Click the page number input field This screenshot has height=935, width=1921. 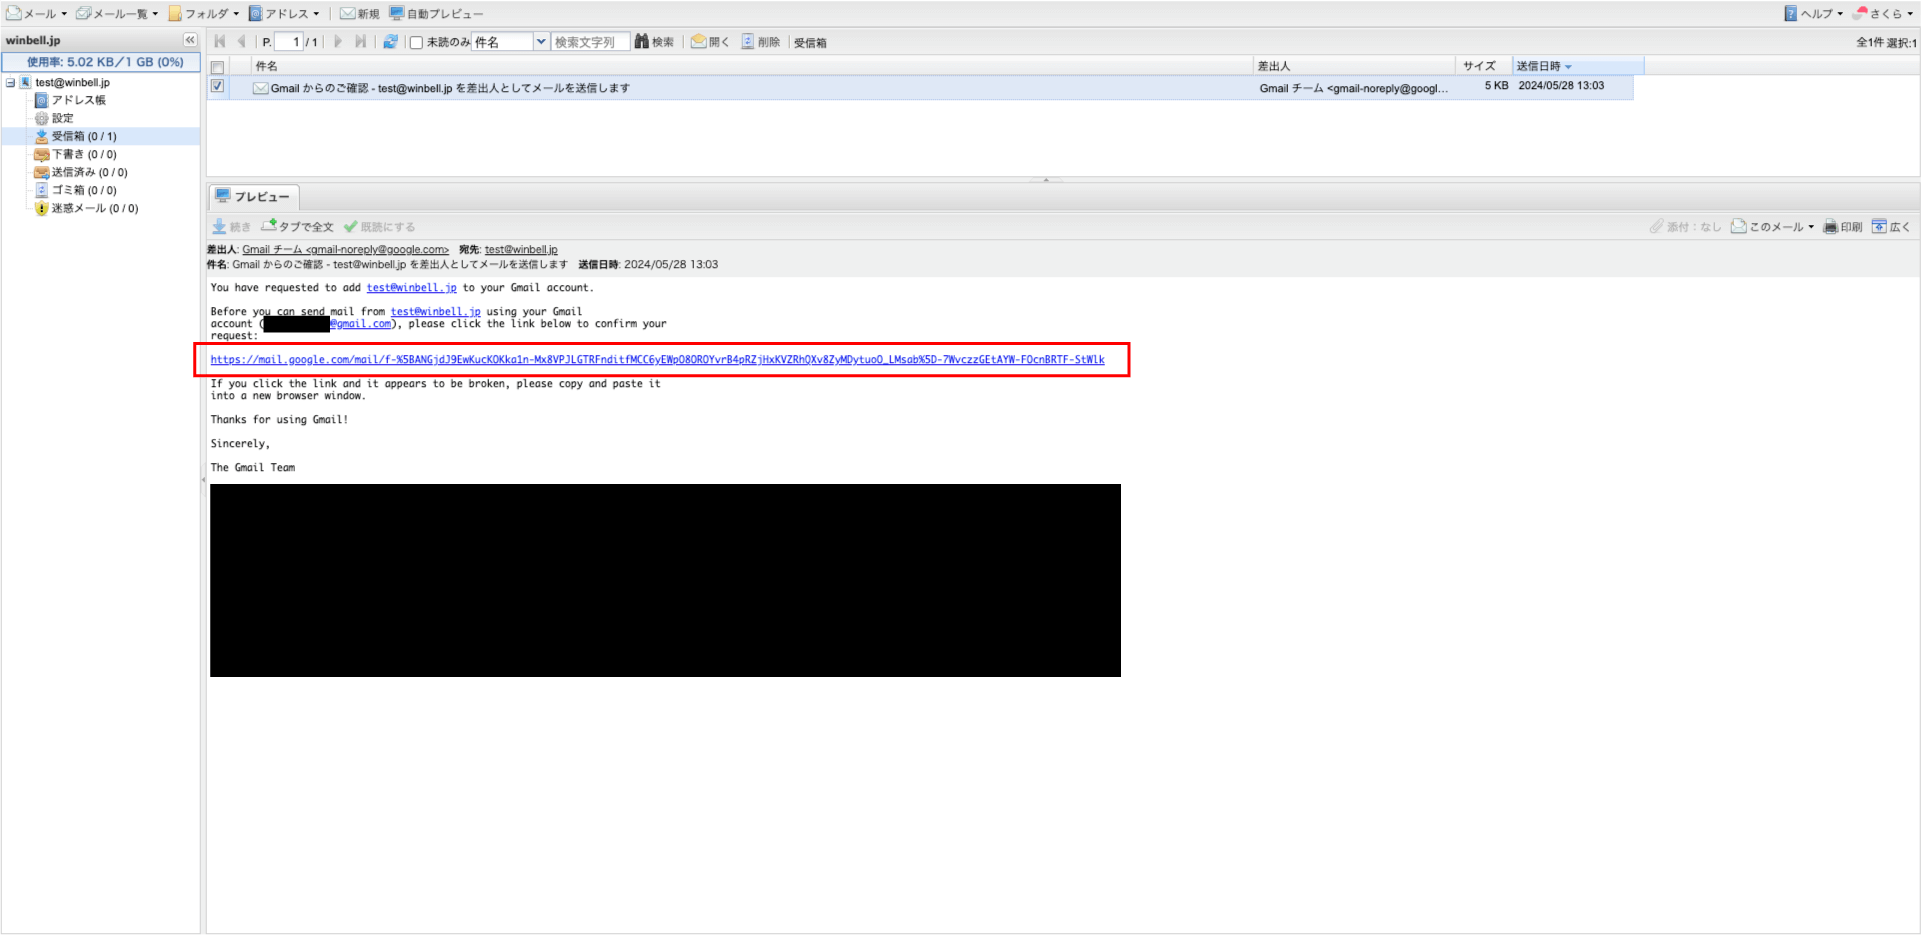tap(288, 42)
